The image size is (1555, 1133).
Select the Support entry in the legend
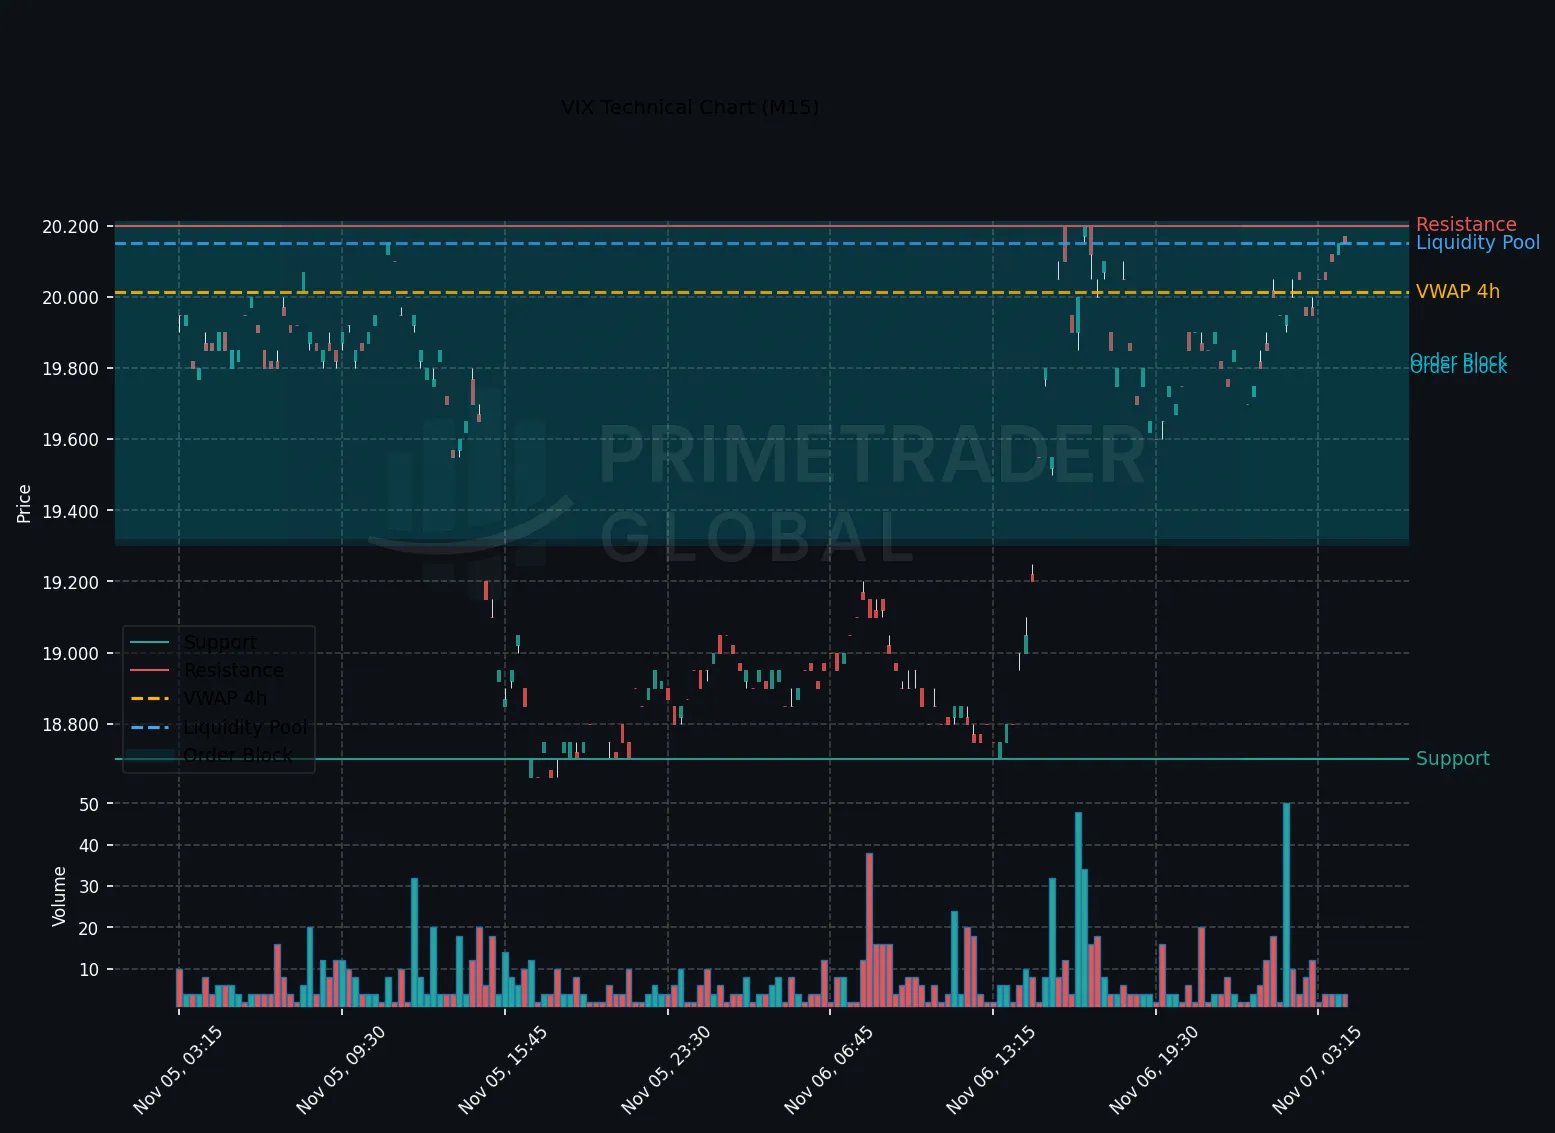[x=220, y=642]
